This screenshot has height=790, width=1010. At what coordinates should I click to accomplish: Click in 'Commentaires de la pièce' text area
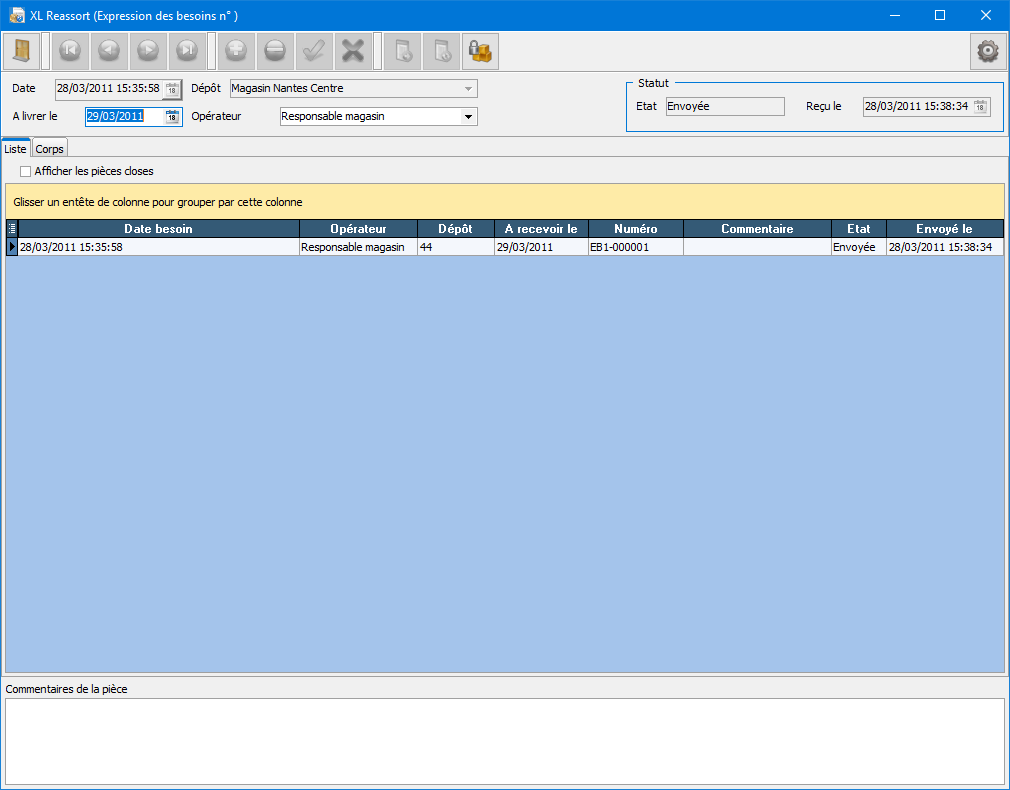504,740
